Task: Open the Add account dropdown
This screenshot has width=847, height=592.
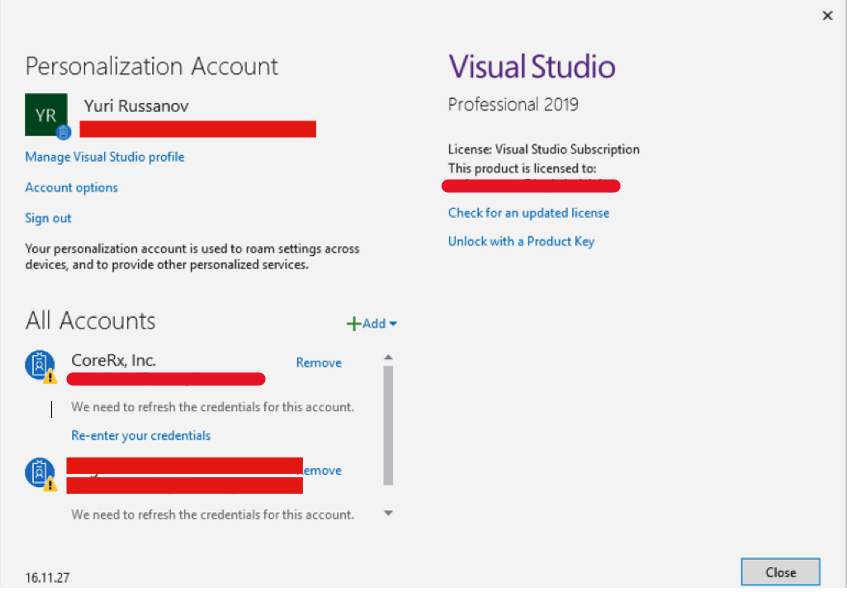Action: 392,323
